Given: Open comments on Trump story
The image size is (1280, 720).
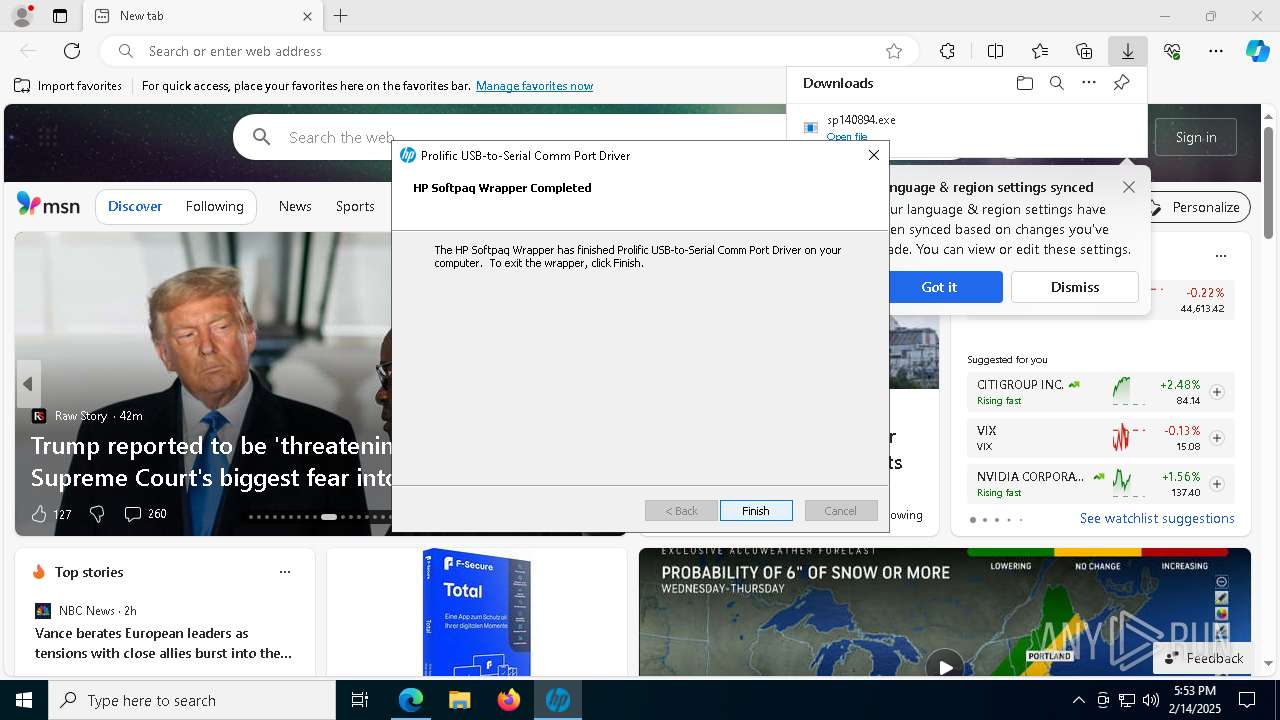Looking at the screenshot, I should click(145, 514).
